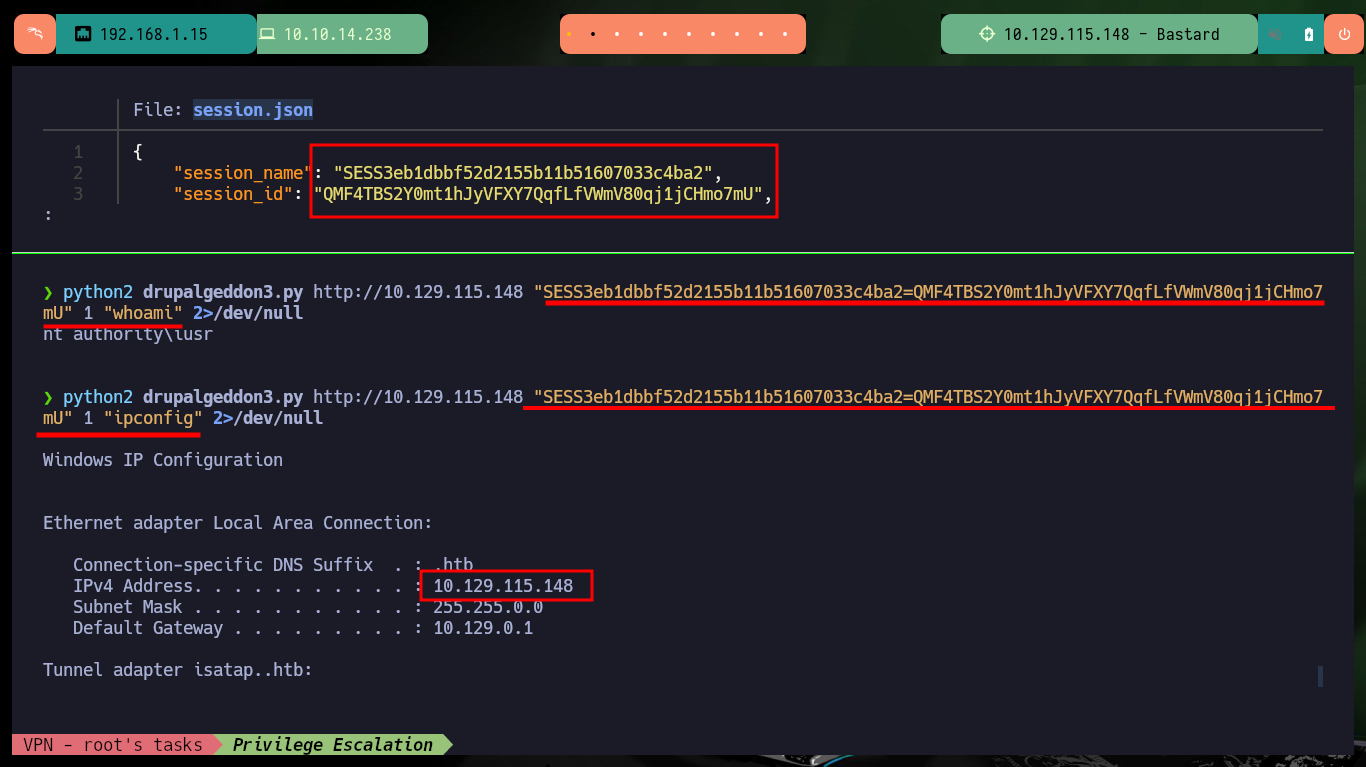Click the .htb DNS suffix value
This screenshot has height=767, width=1366.
click(x=453, y=565)
